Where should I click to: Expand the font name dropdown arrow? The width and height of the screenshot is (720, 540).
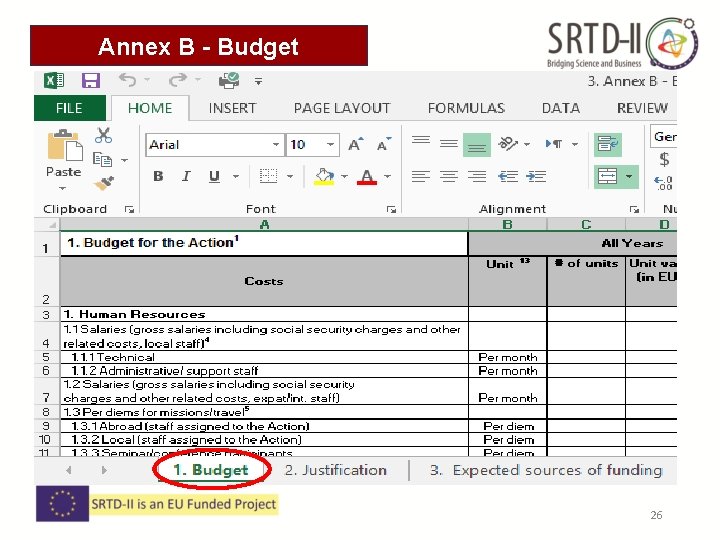pyautogui.click(x=276, y=145)
